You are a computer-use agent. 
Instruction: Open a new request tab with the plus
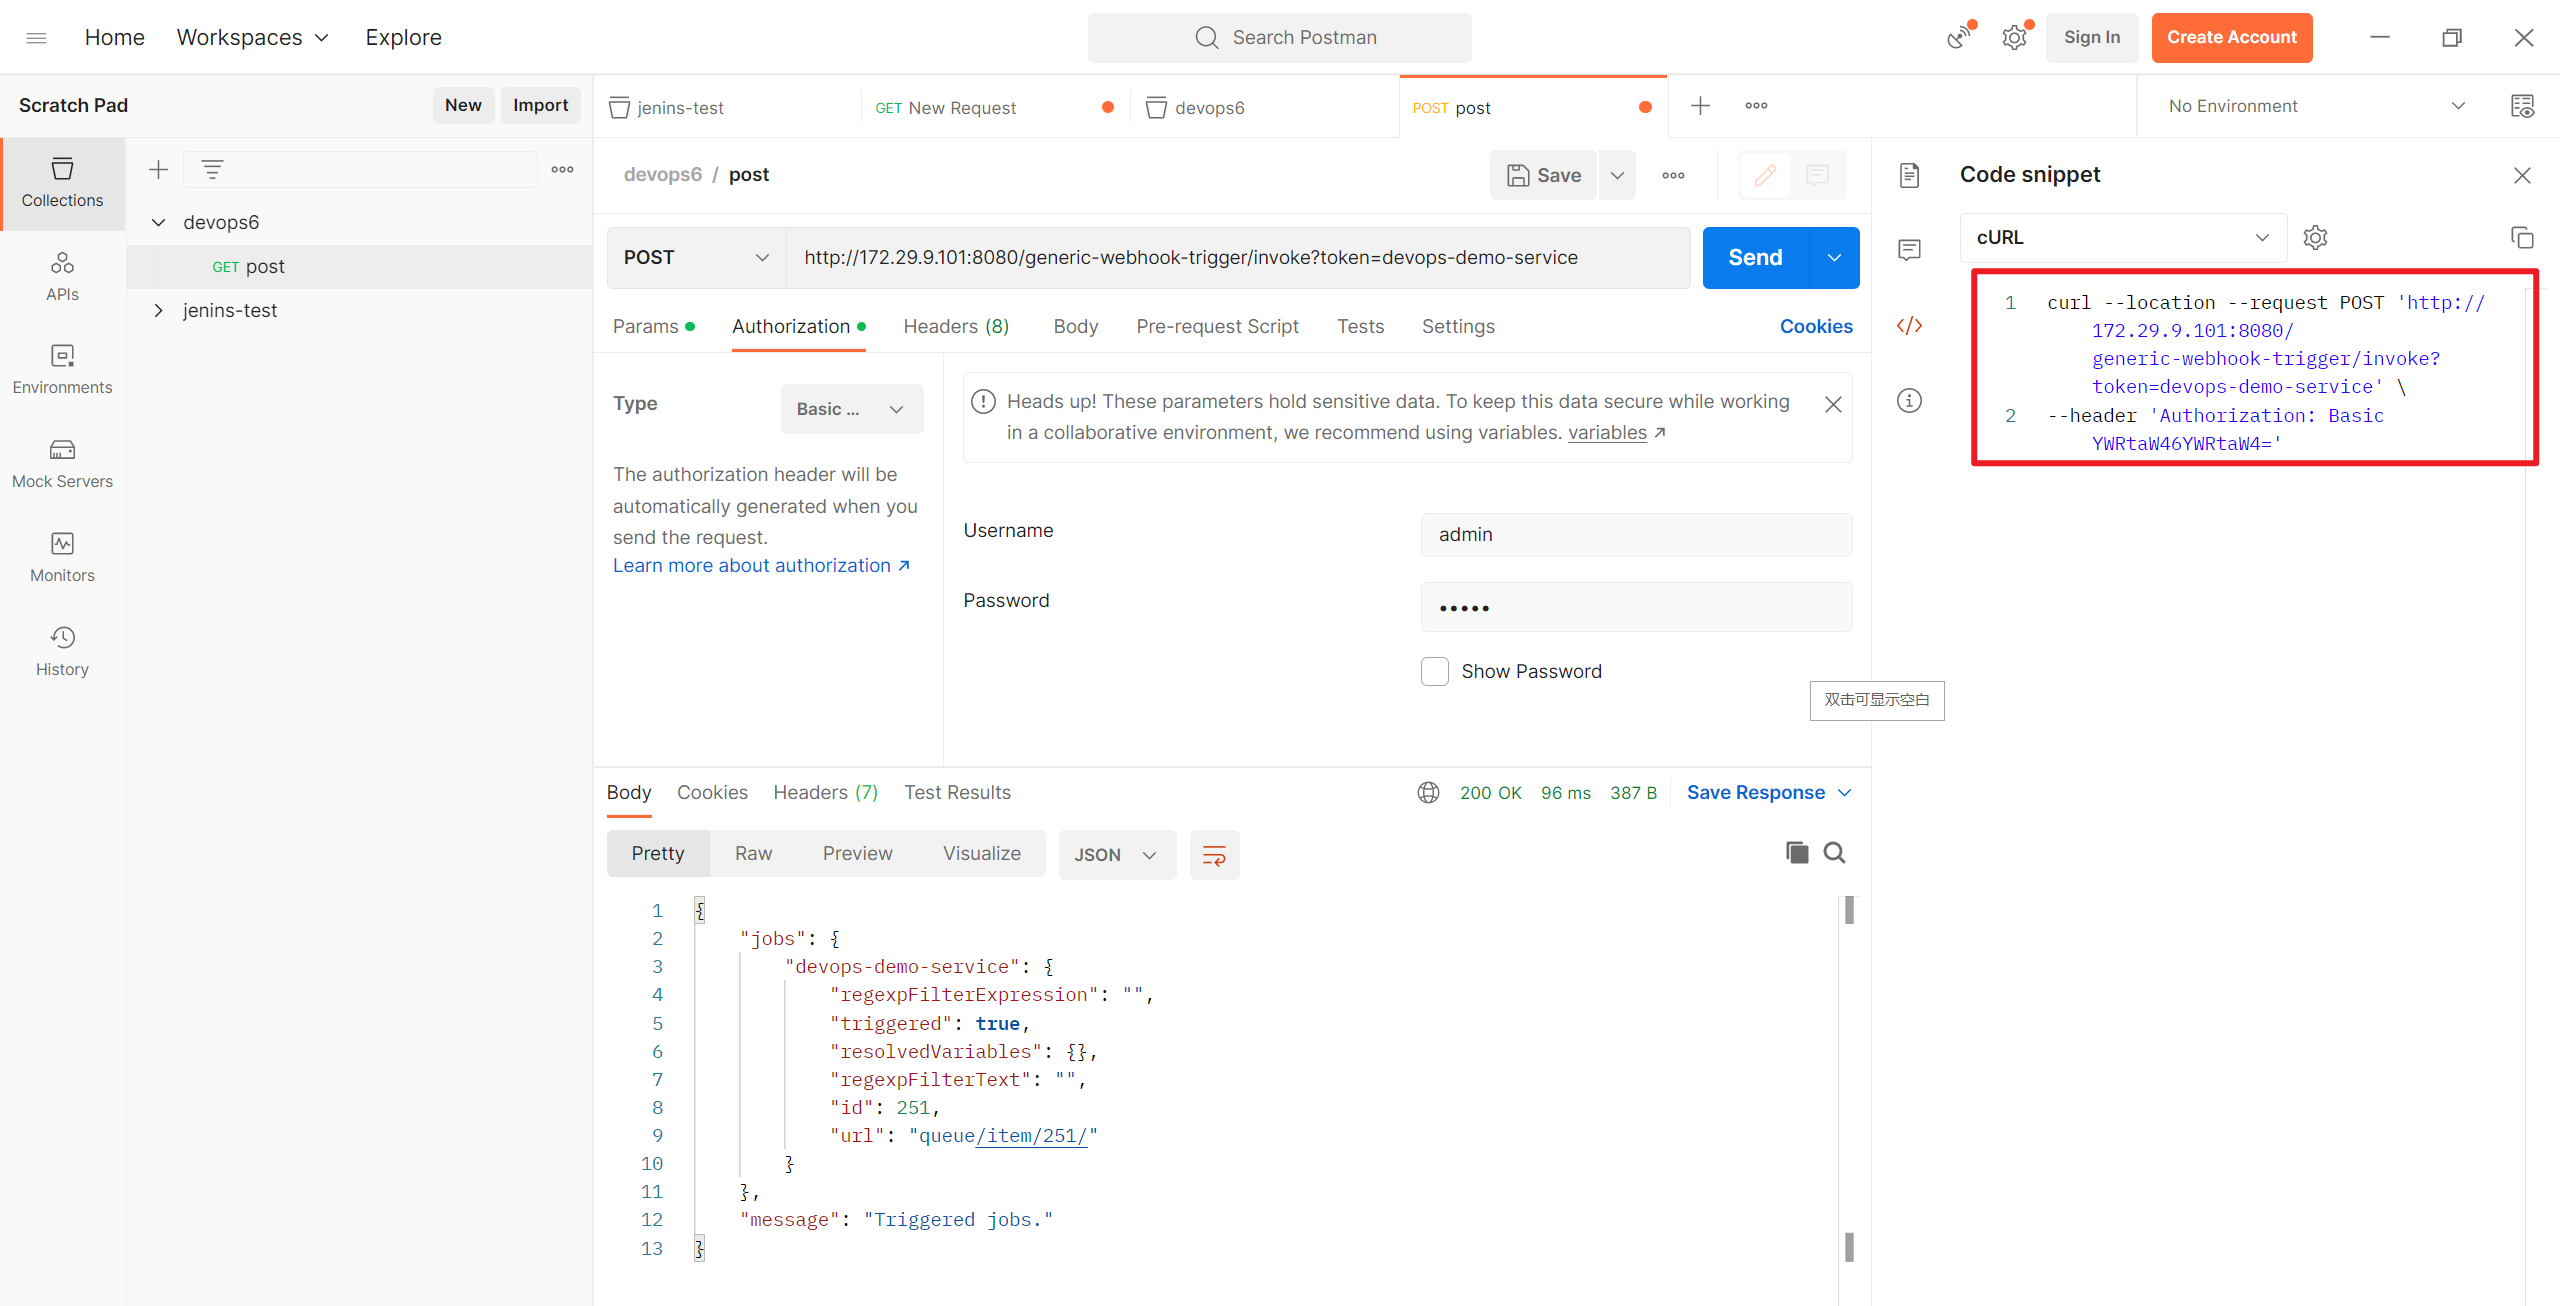1701,106
